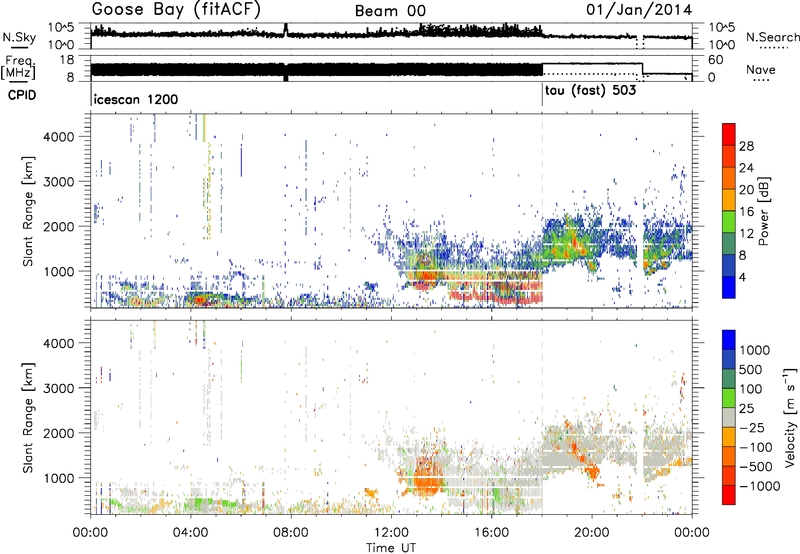Click the date '01/Jan/2014'
This screenshot has height=554, width=800.
click(639, 9)
